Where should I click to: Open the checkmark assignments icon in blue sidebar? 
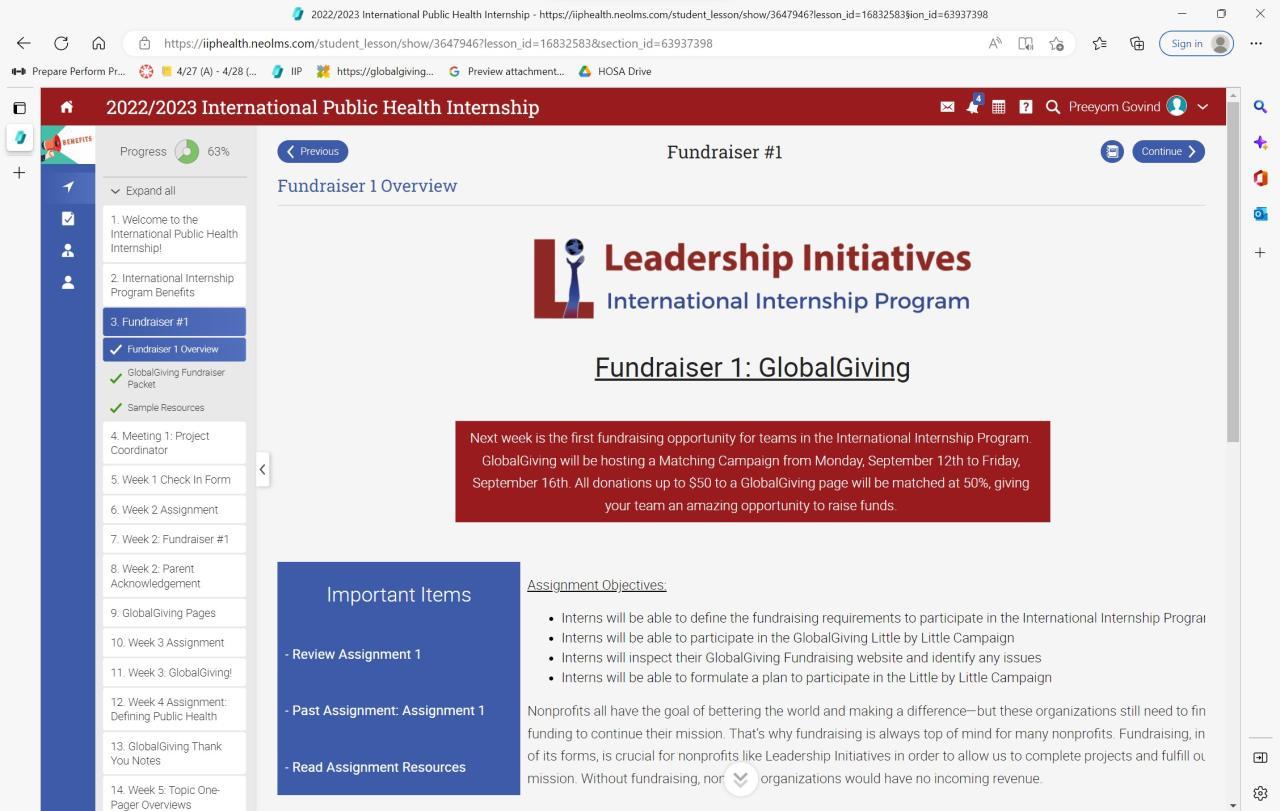click(x=67, y=219)
